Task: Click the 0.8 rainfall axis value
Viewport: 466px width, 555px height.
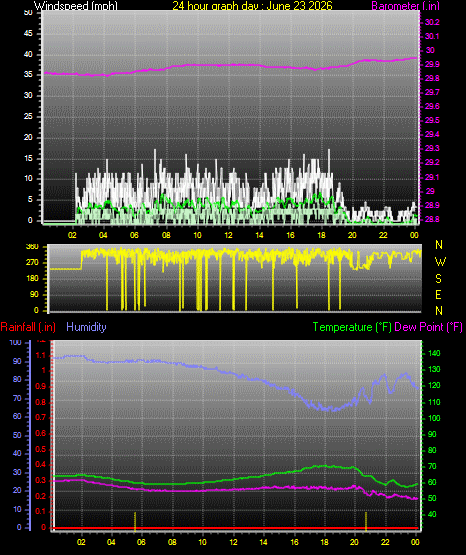Action: click(x=41, y=402)
